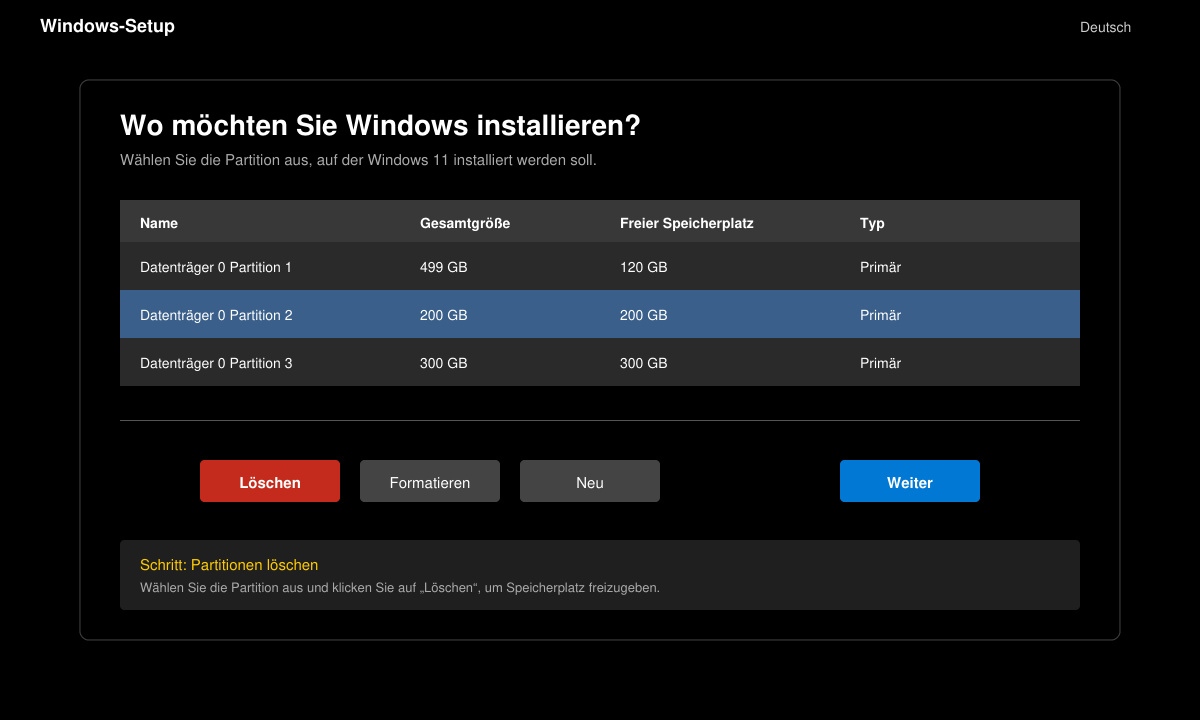Click the Formatieren button
This screenshot has width=1200, height=720.
[430, 481]
